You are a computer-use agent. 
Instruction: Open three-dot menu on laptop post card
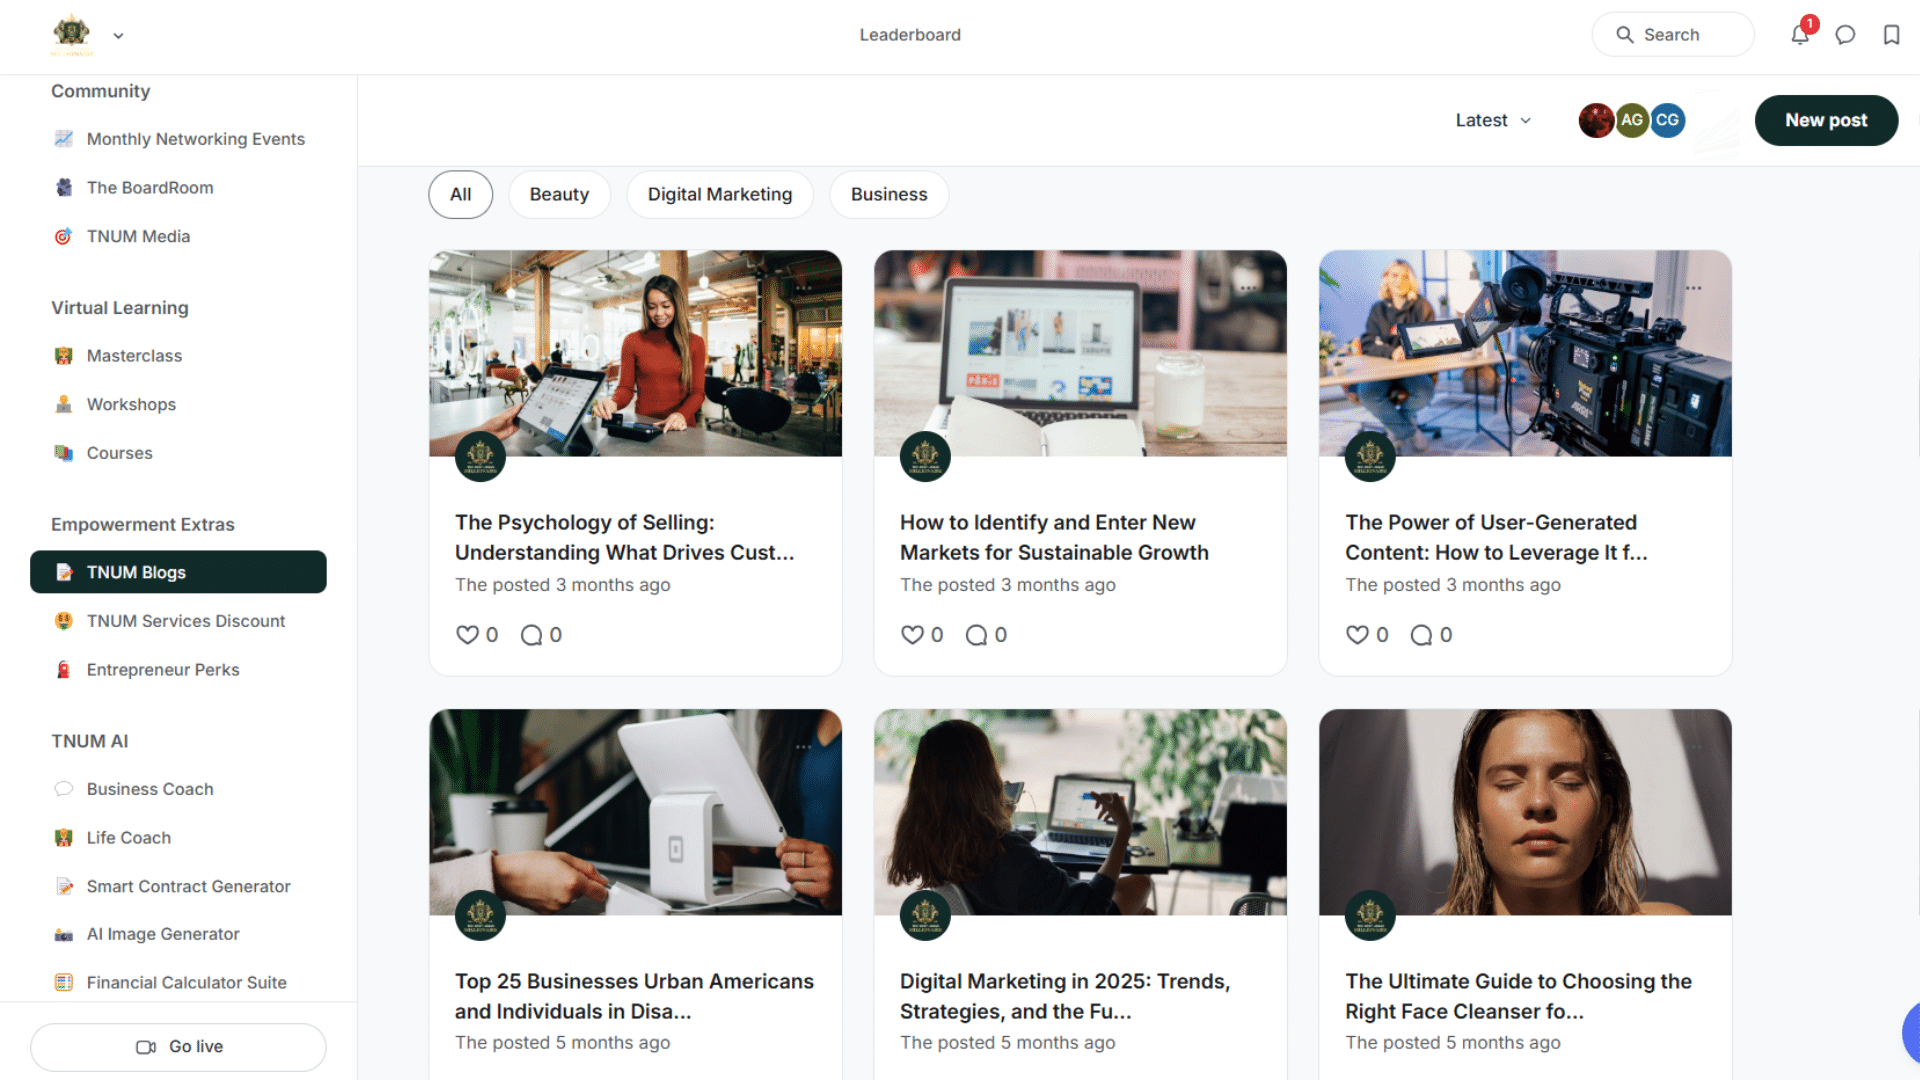[x=1248, y=288]
